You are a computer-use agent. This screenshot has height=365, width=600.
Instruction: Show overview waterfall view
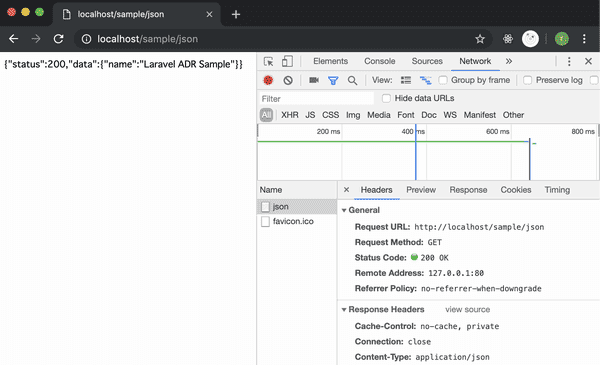point(425,80)
